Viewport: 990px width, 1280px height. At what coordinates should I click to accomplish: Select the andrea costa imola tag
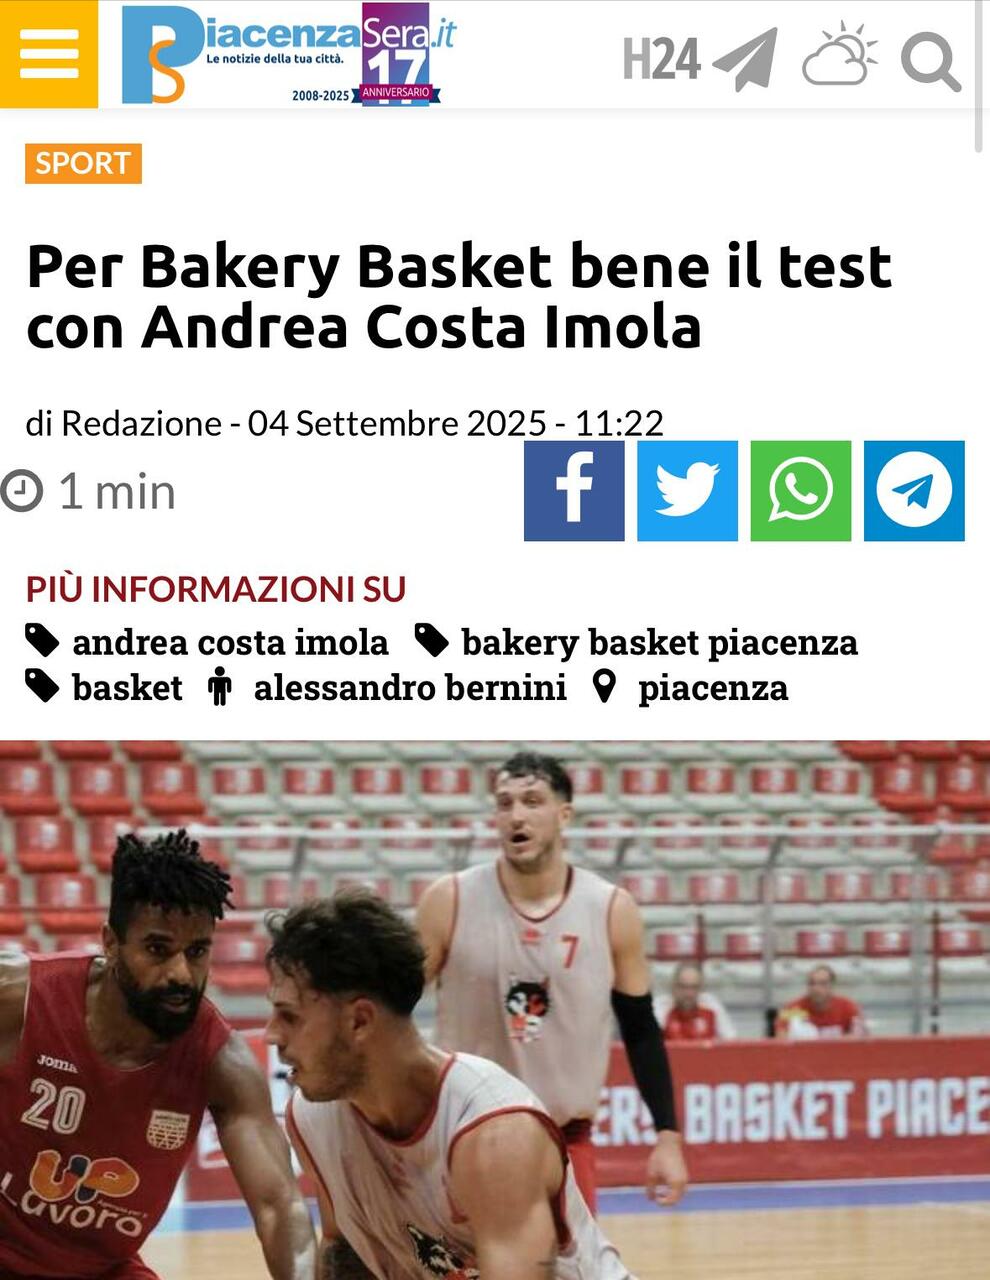coord(230,642)
